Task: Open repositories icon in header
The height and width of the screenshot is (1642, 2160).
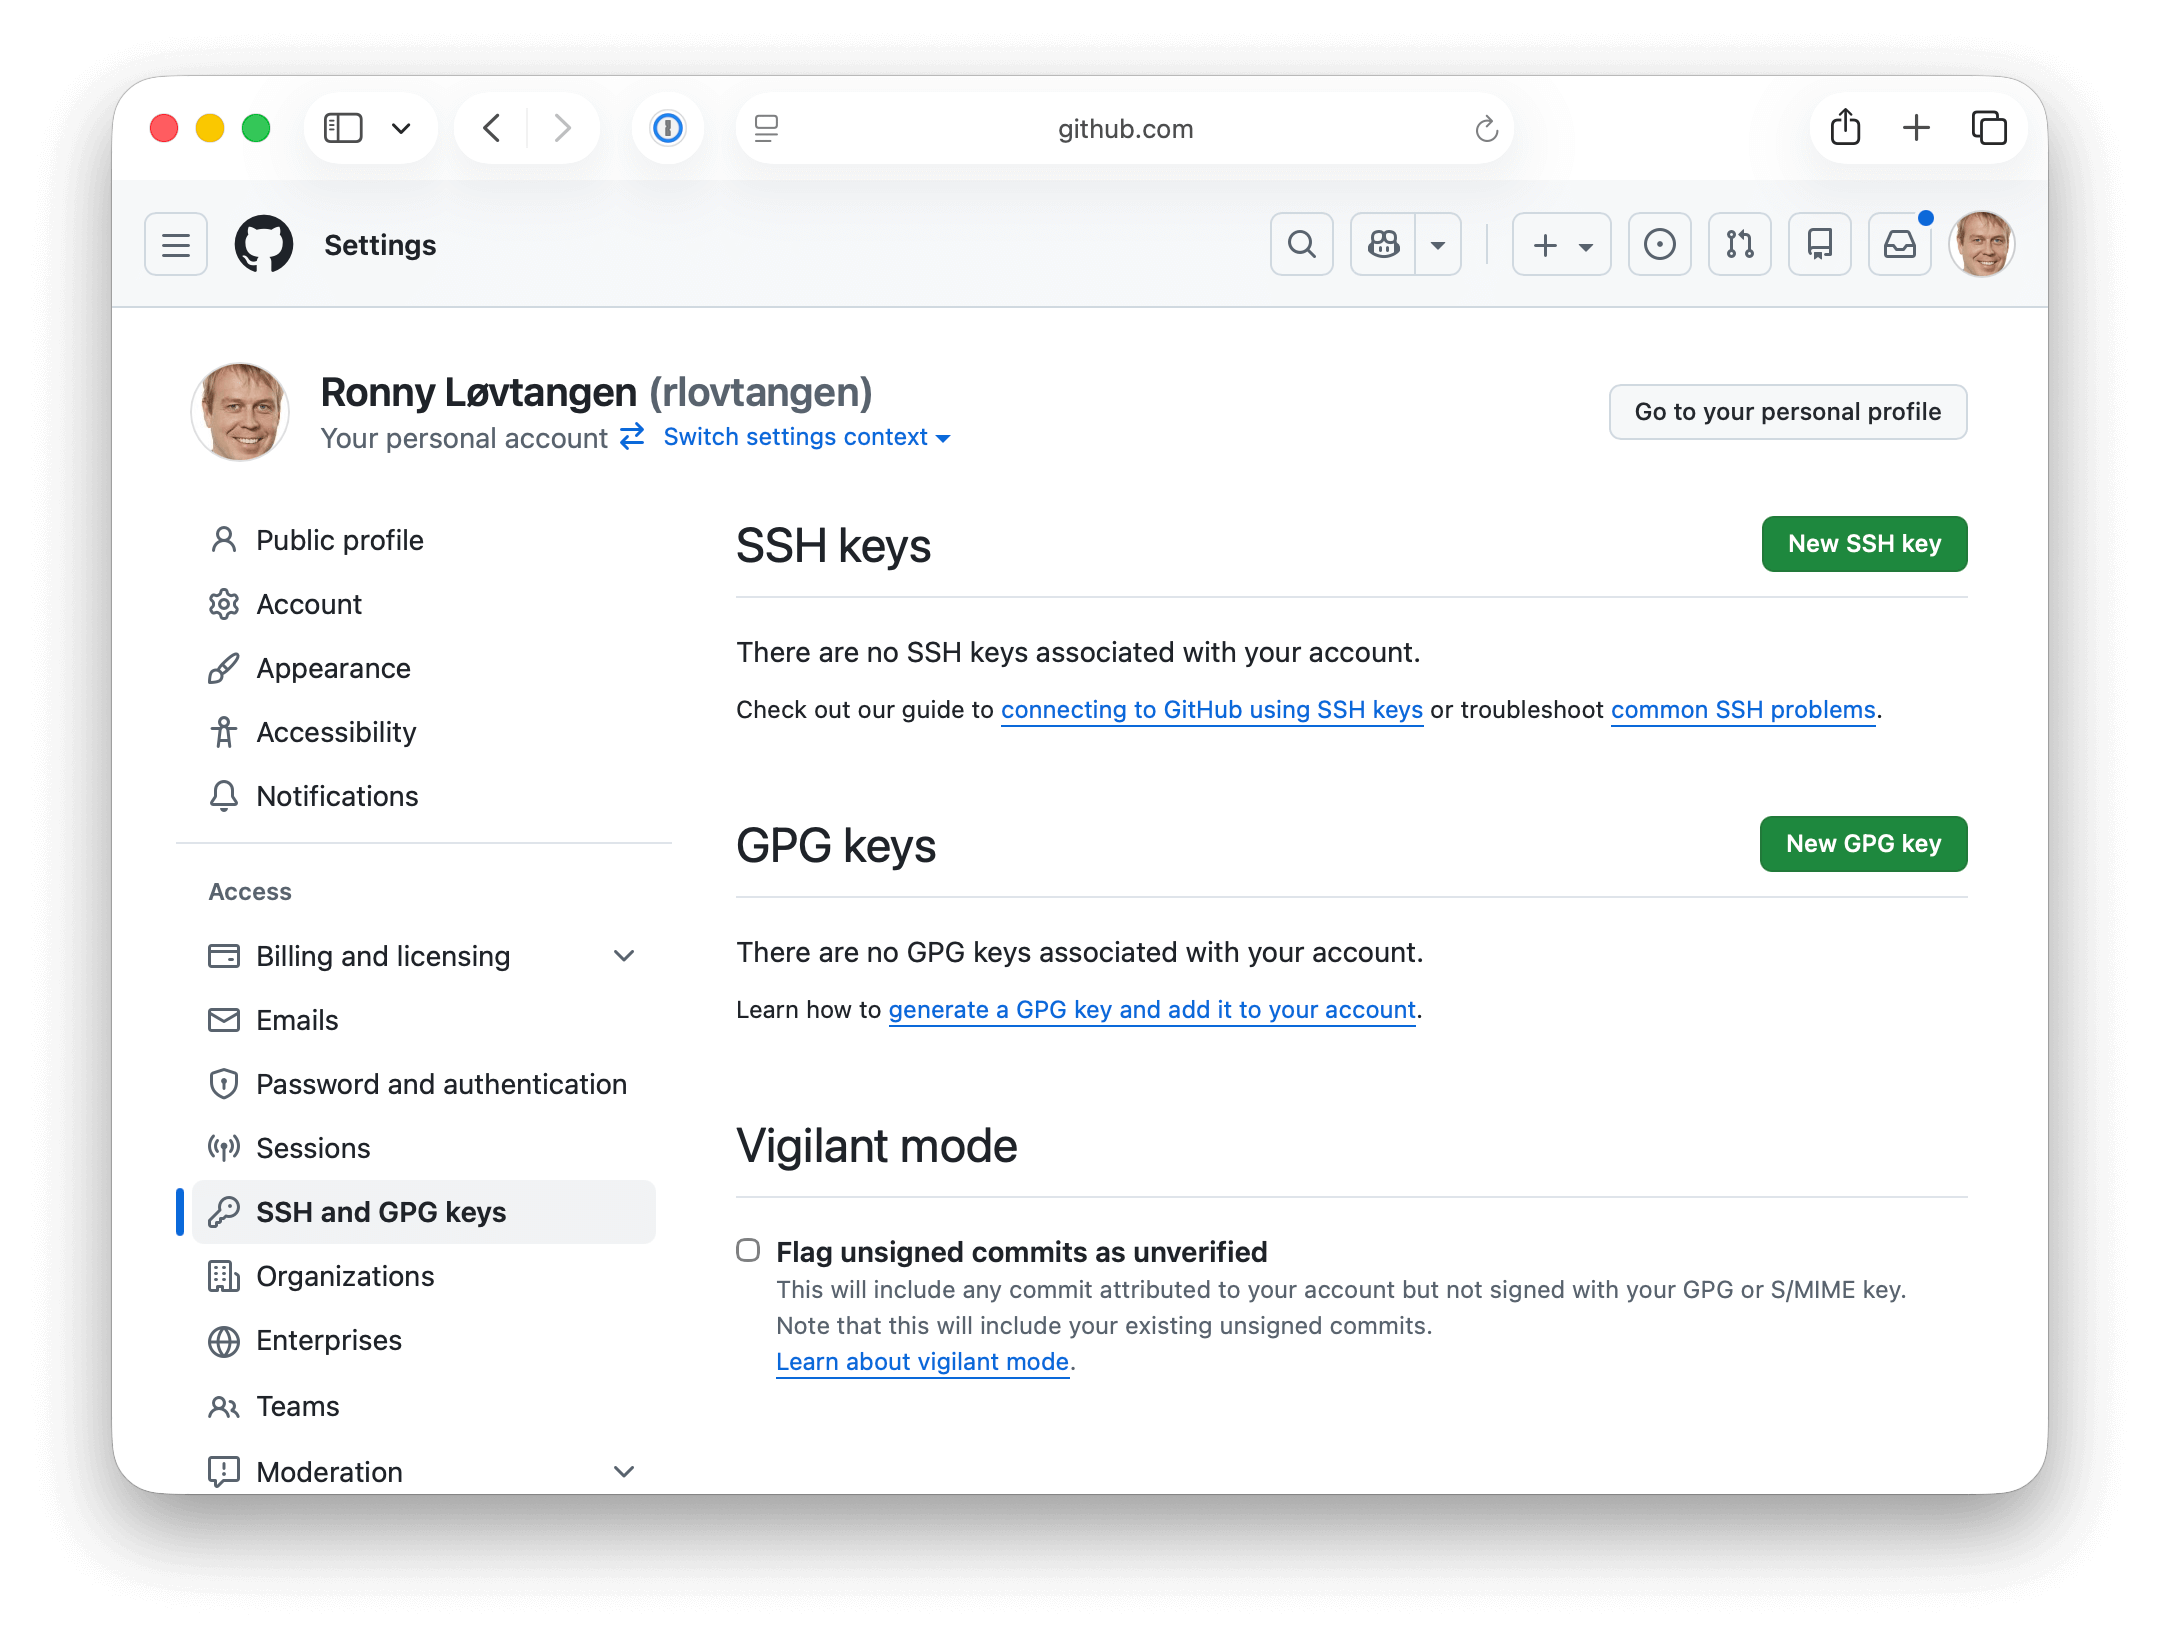Action: pyautogui.click(x=1819, y=244)
